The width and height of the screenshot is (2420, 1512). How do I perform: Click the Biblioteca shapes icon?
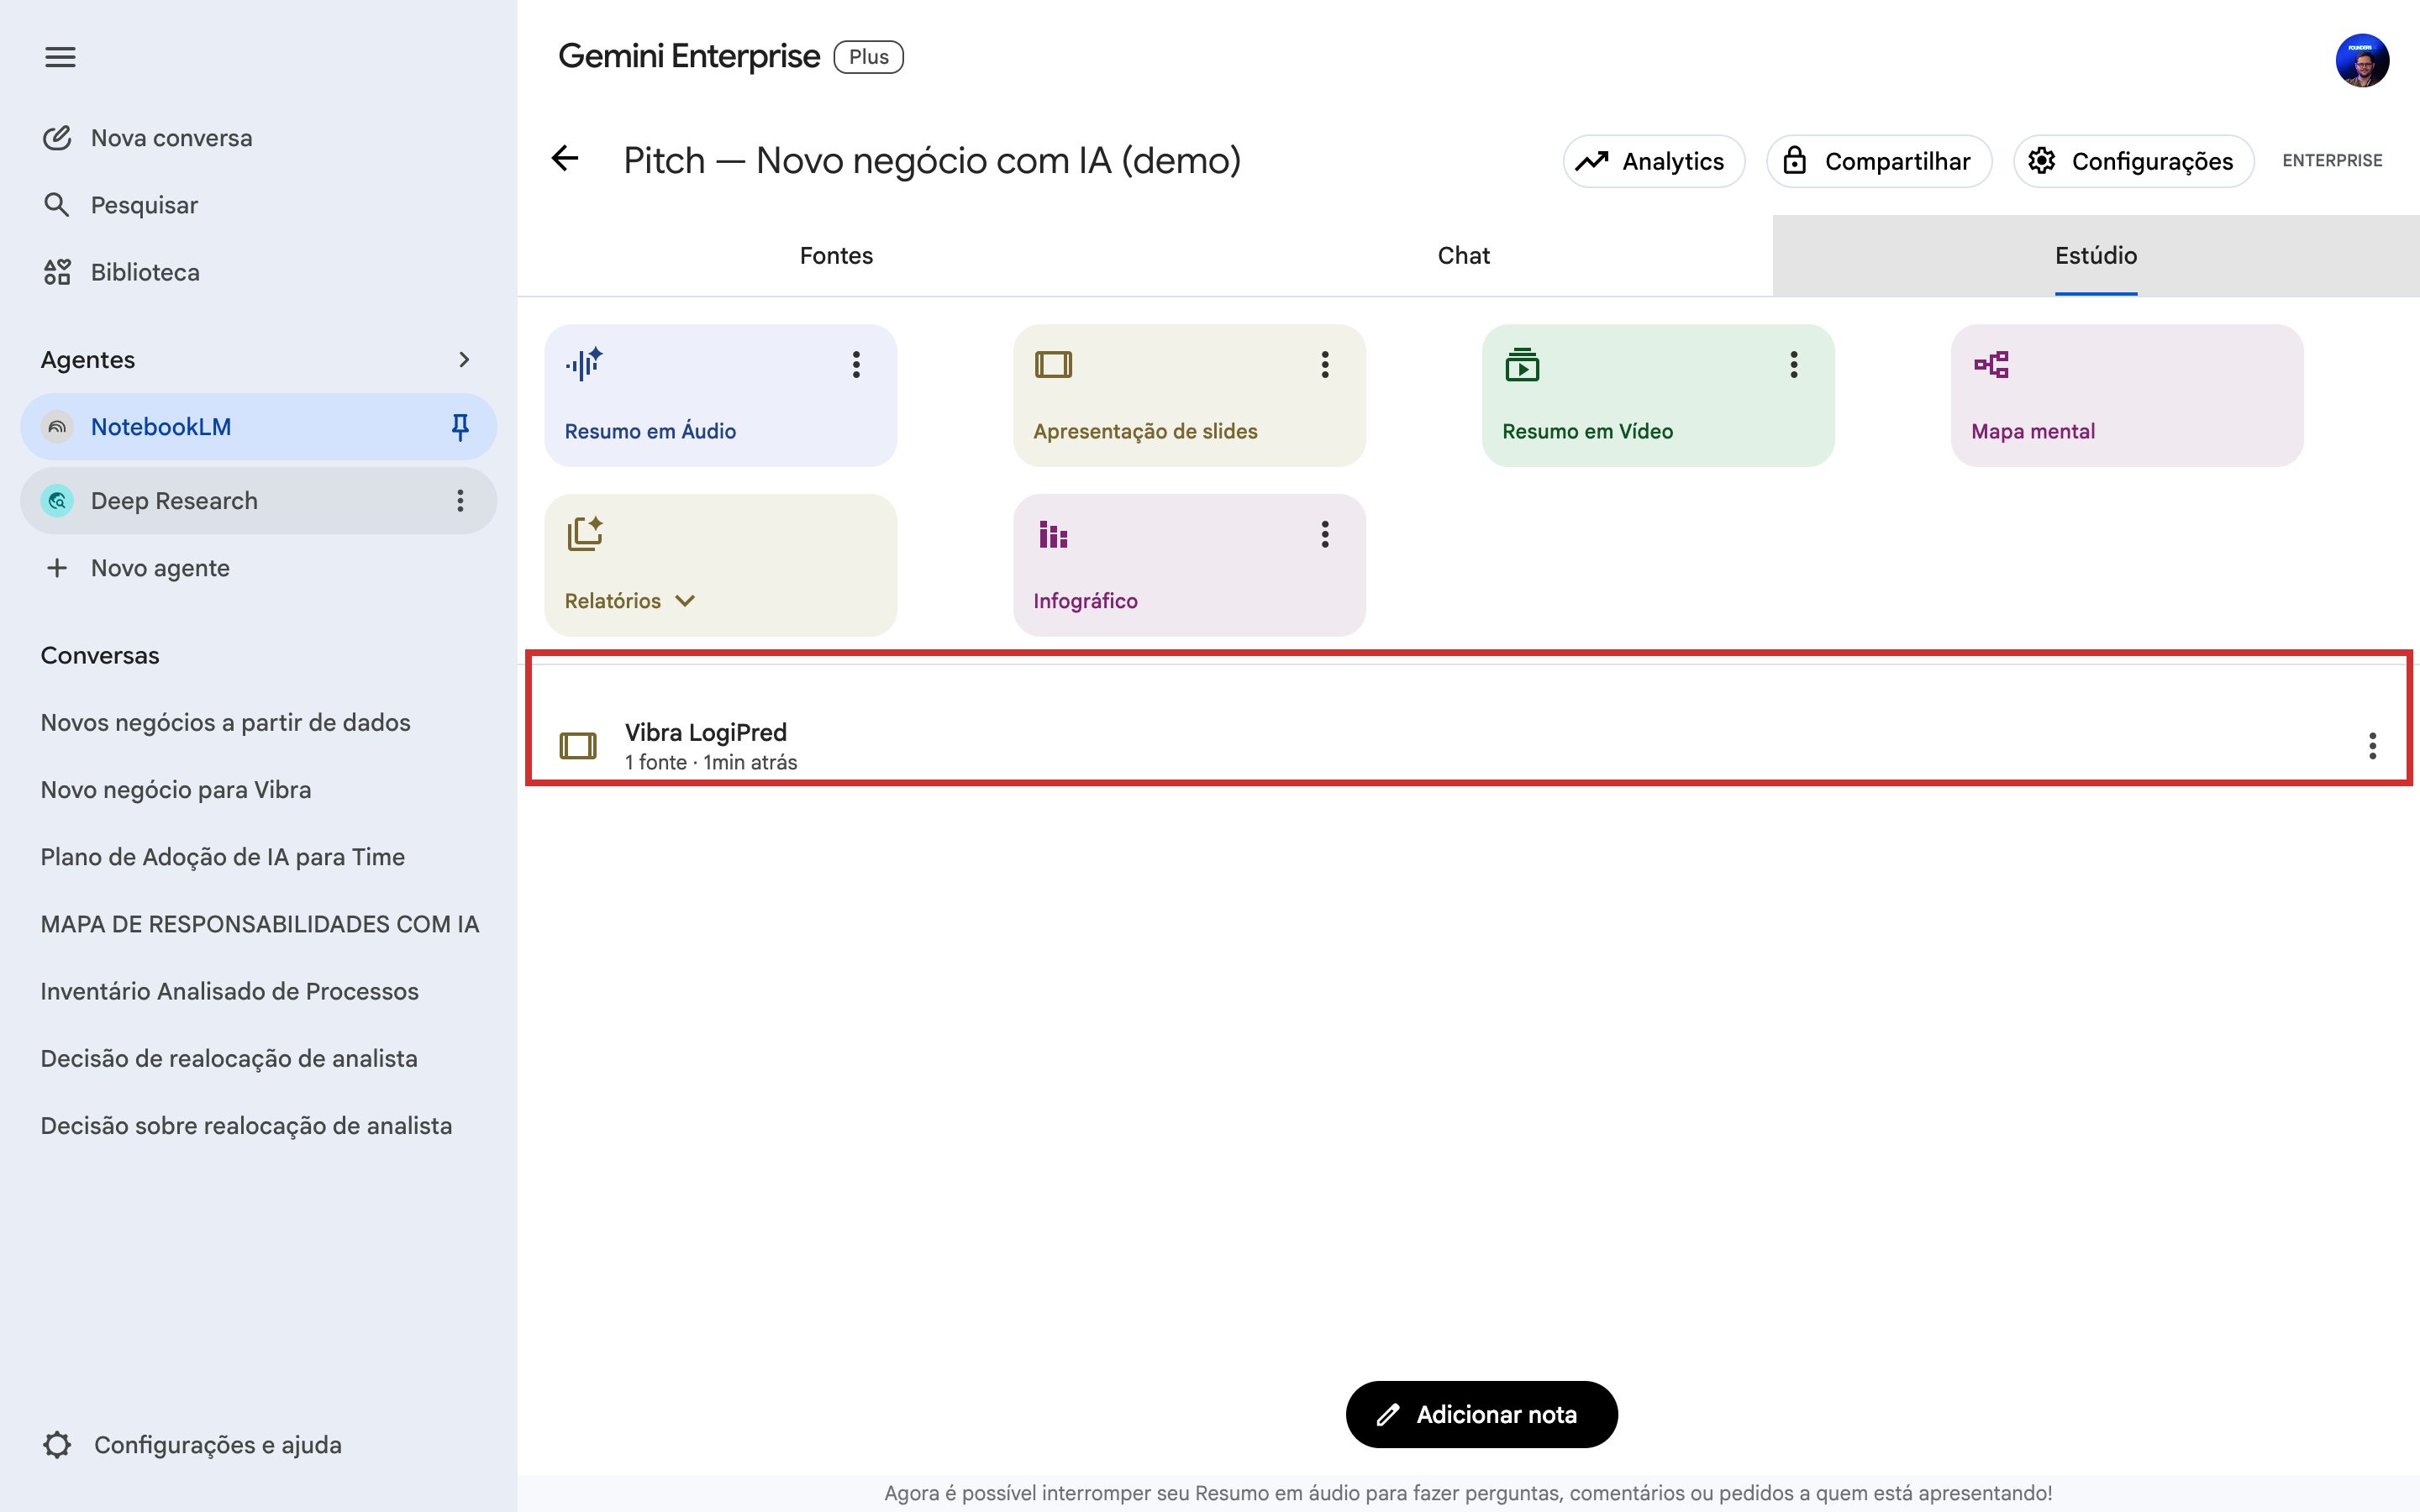(x=57, y=272)
